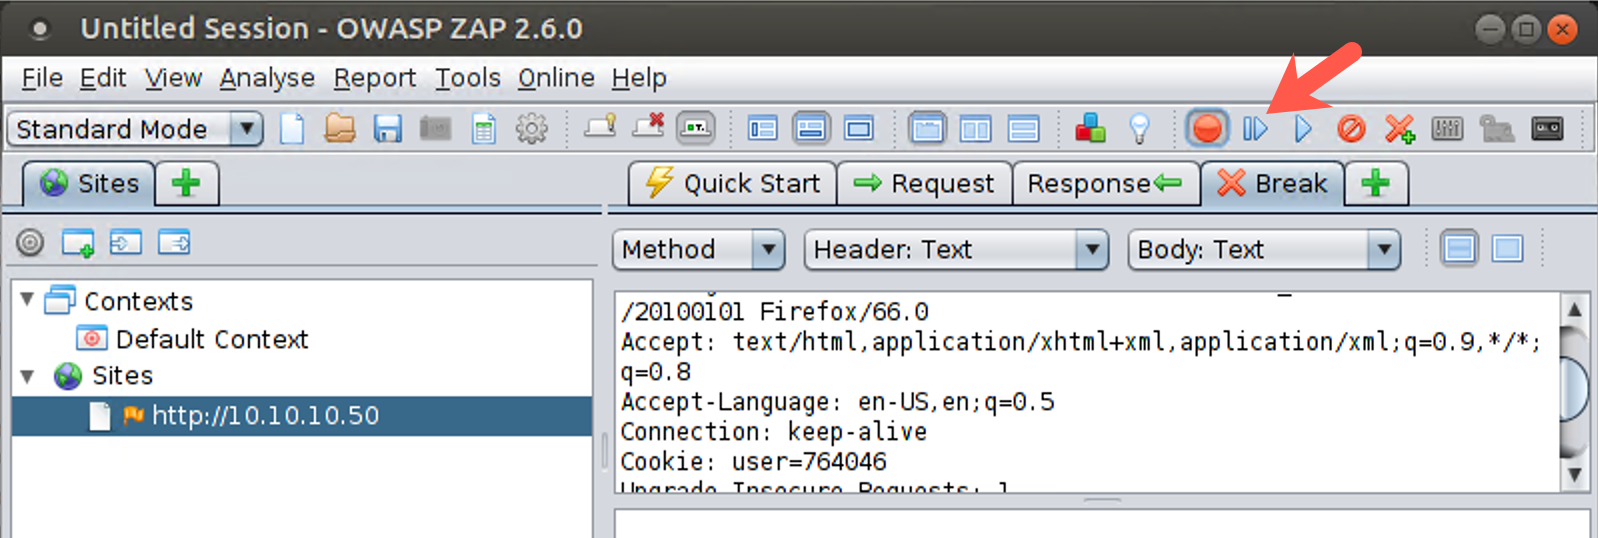Image resolution: width=1598 pixels, height=538 pixels.
Task: Open the Scan Policy Manager sliders icon
Action: 1447,129
